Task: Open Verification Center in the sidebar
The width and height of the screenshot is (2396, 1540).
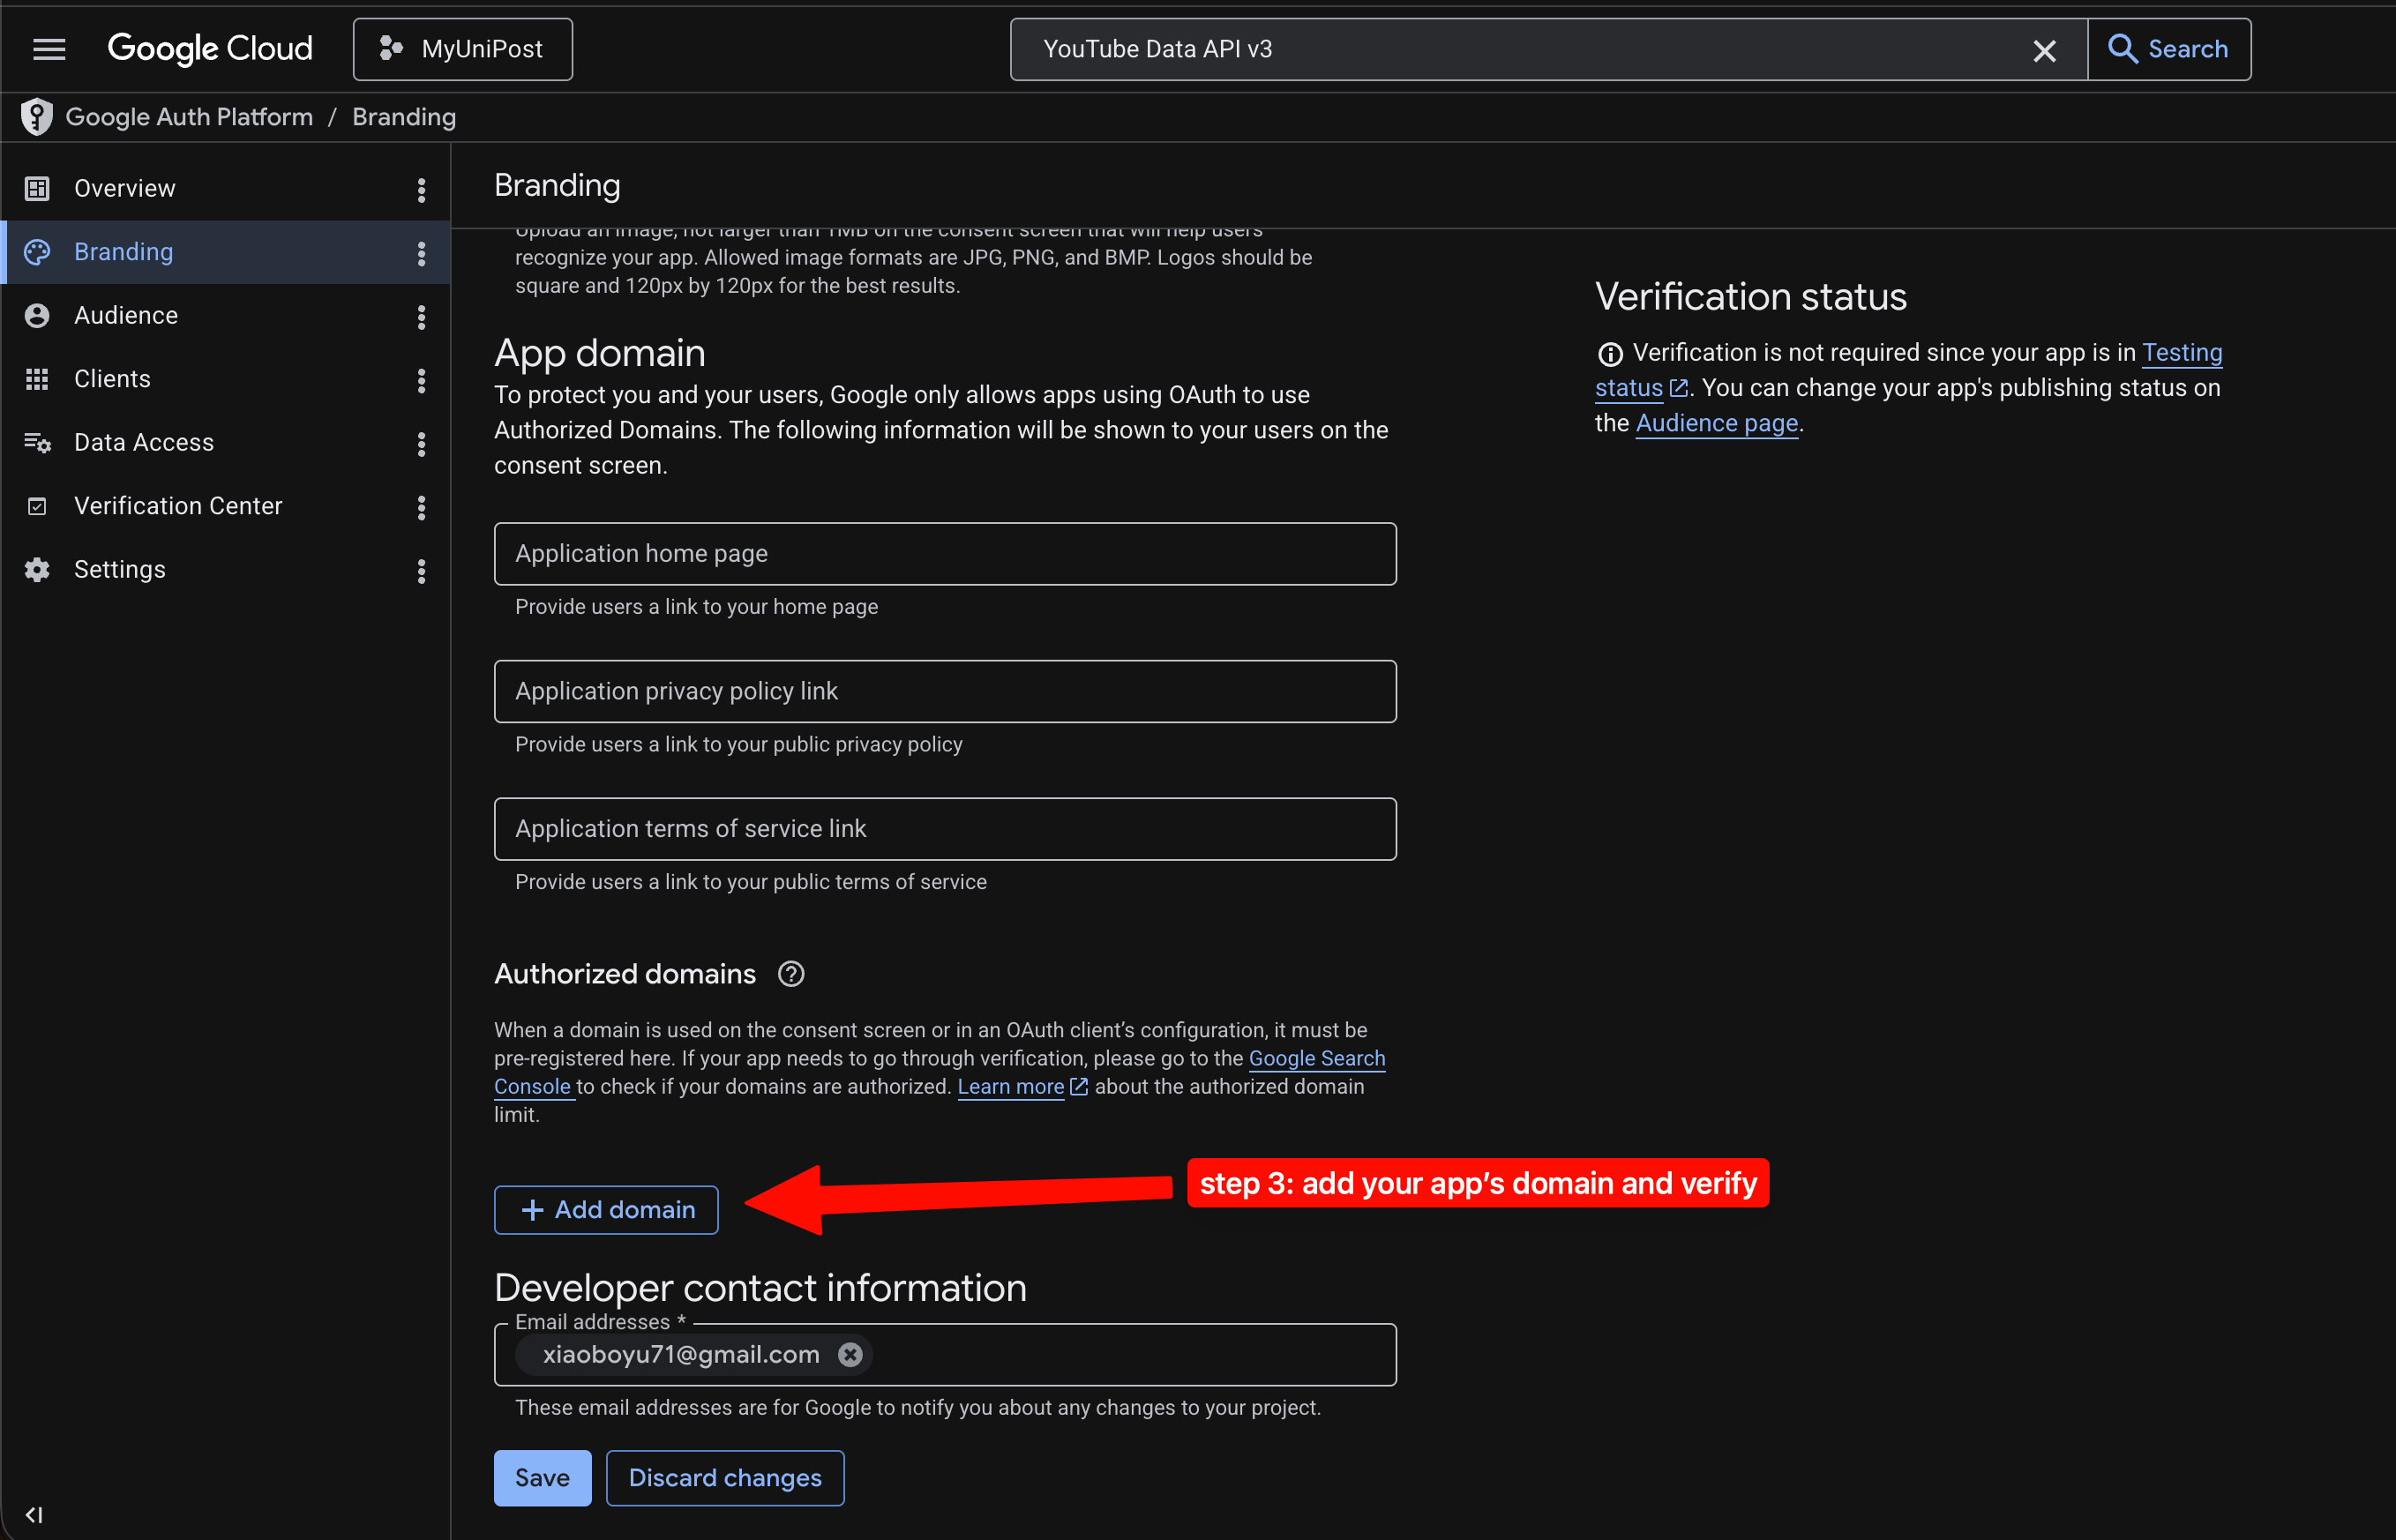Action: (226, 506)
